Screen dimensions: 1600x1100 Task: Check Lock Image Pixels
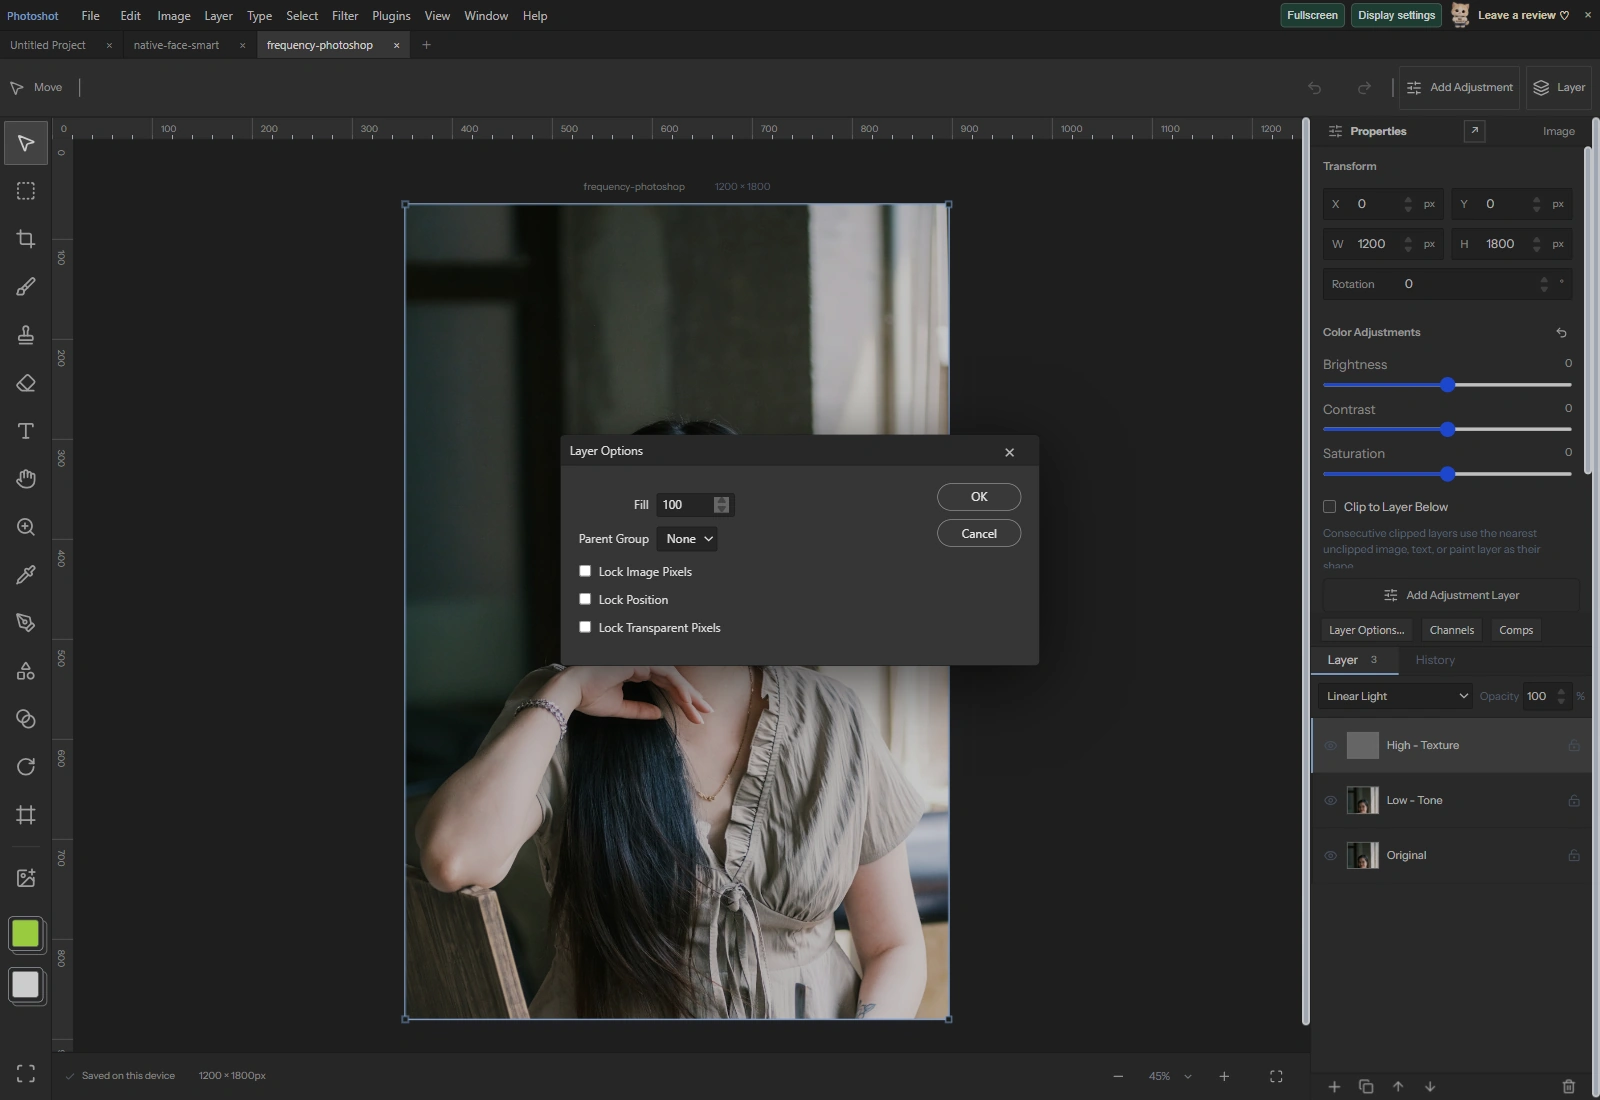coord(585,571)
